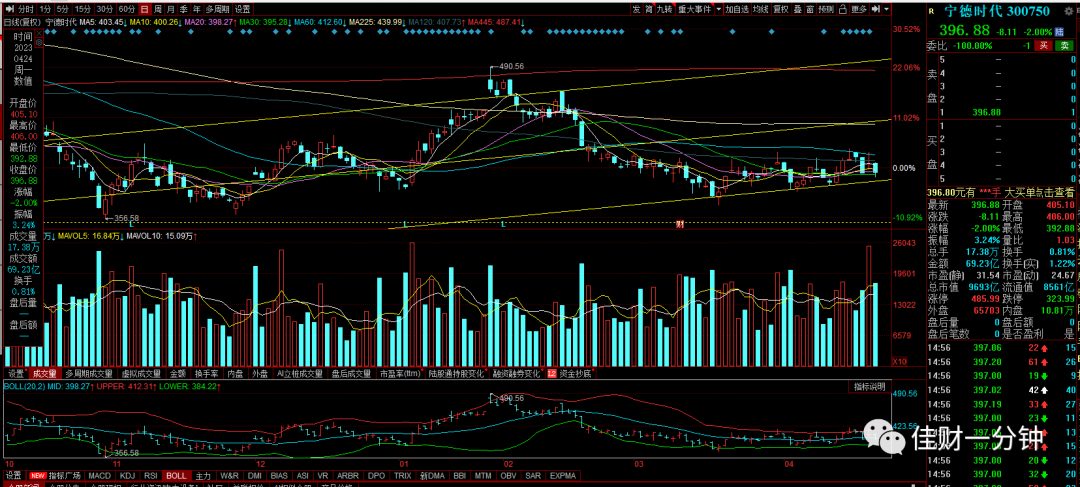Click the red 买 buy button

pos(1044,45)
